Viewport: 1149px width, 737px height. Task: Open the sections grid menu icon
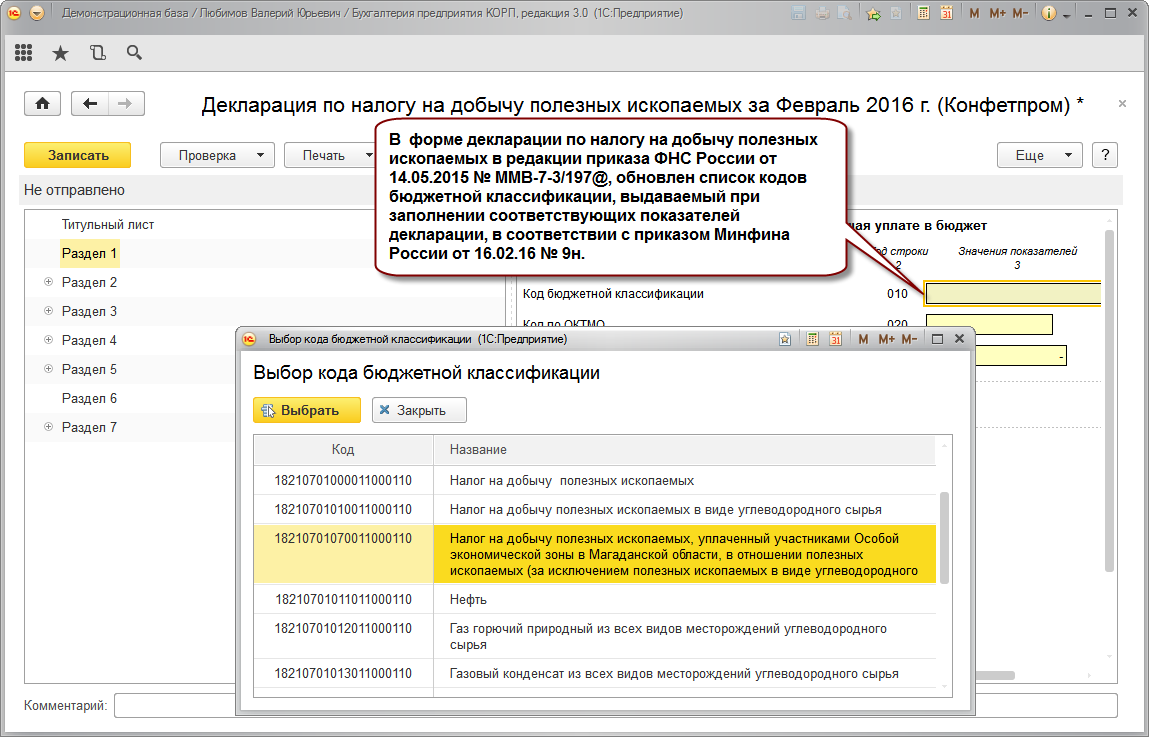point(24,53)
